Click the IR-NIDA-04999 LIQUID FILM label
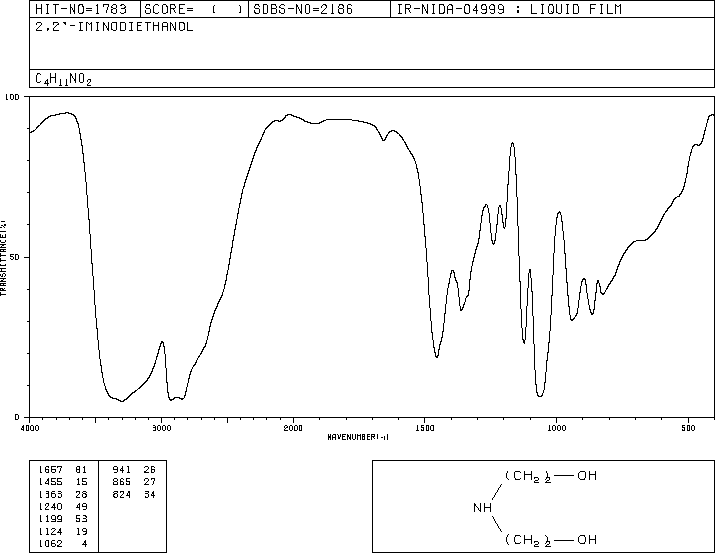Image resolution: width=715 pixels, height=553 pixels. pos(509,9)
